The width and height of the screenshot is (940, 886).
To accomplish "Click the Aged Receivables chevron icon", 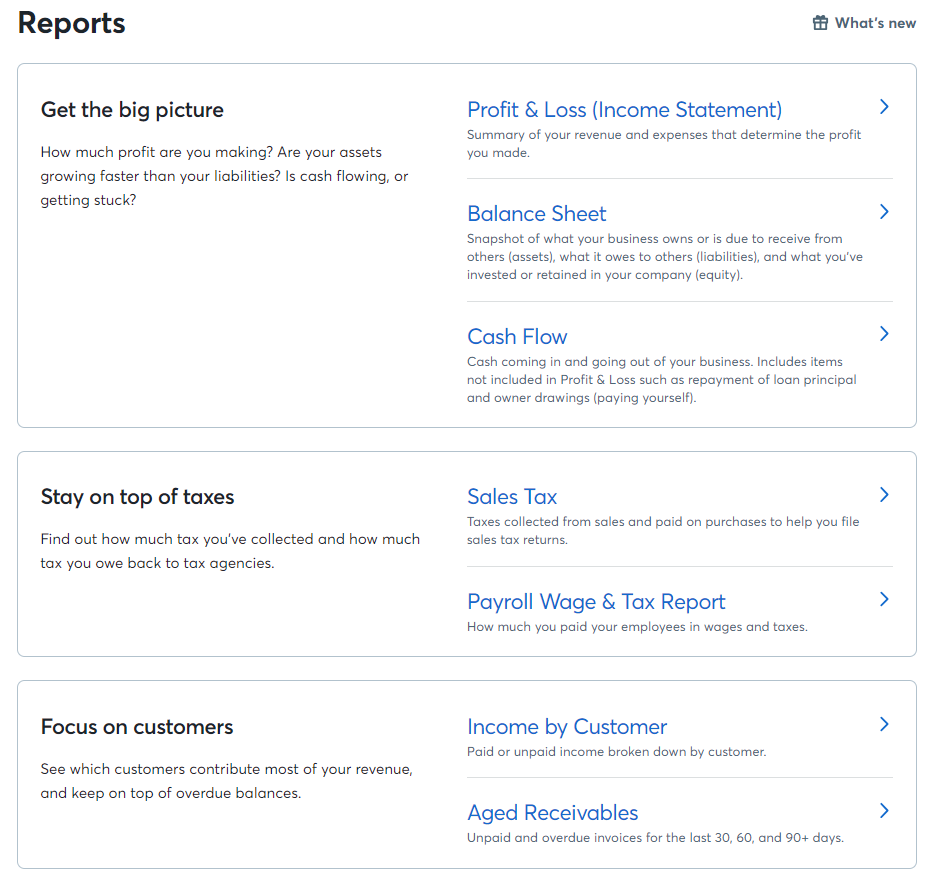I will (884, 811).
